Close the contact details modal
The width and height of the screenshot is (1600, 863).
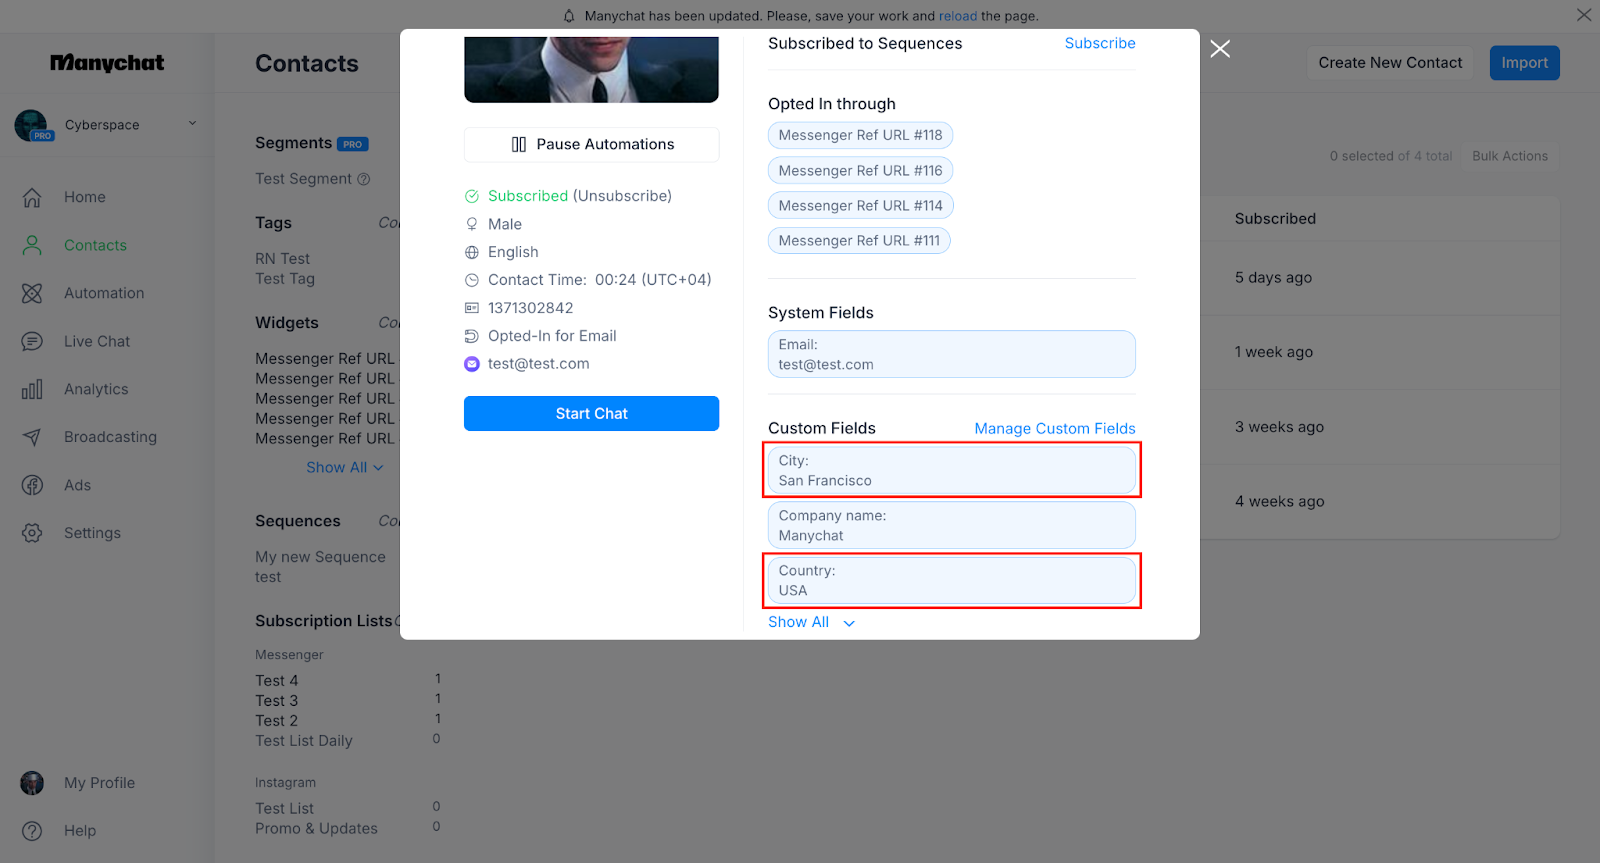point(1220,49)
